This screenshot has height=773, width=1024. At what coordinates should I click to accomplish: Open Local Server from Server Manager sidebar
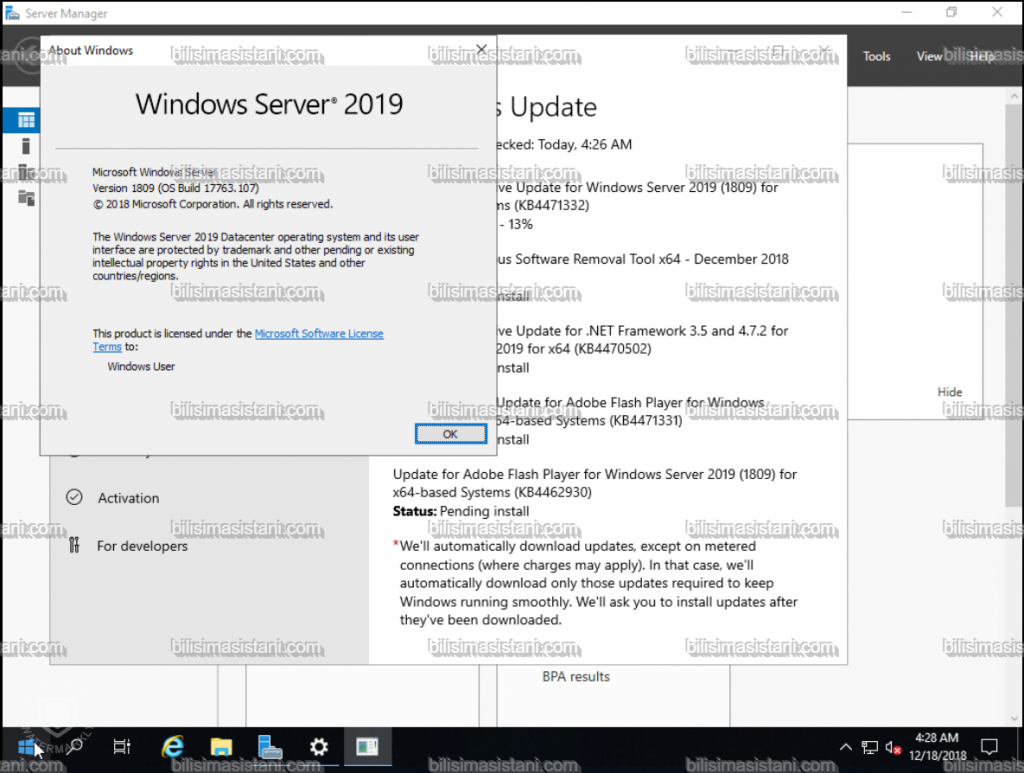tap(26, 146)
